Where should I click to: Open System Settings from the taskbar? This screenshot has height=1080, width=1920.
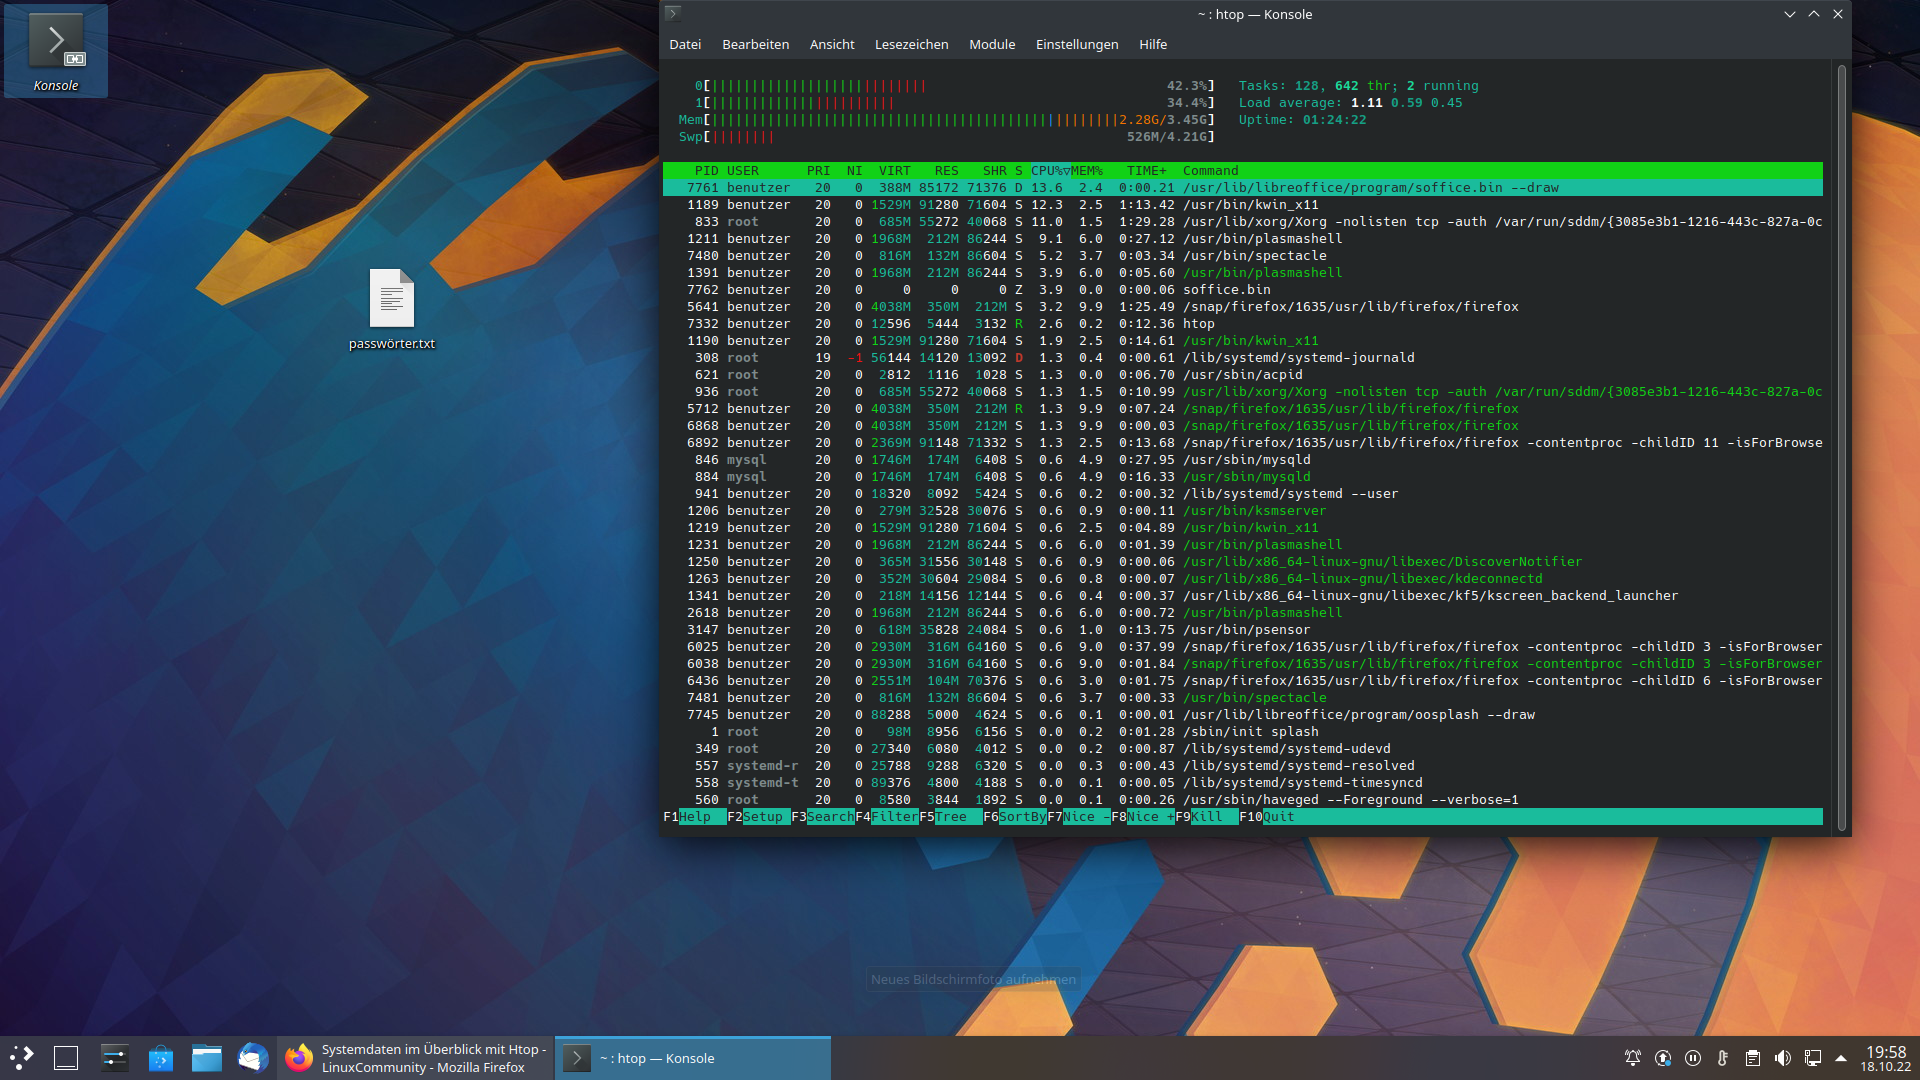tap(115, 1058)
